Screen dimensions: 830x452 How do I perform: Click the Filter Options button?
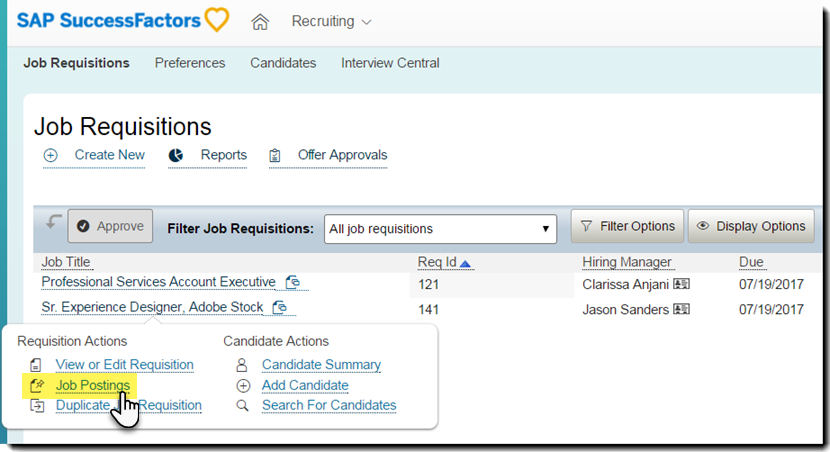click(627, 226)
